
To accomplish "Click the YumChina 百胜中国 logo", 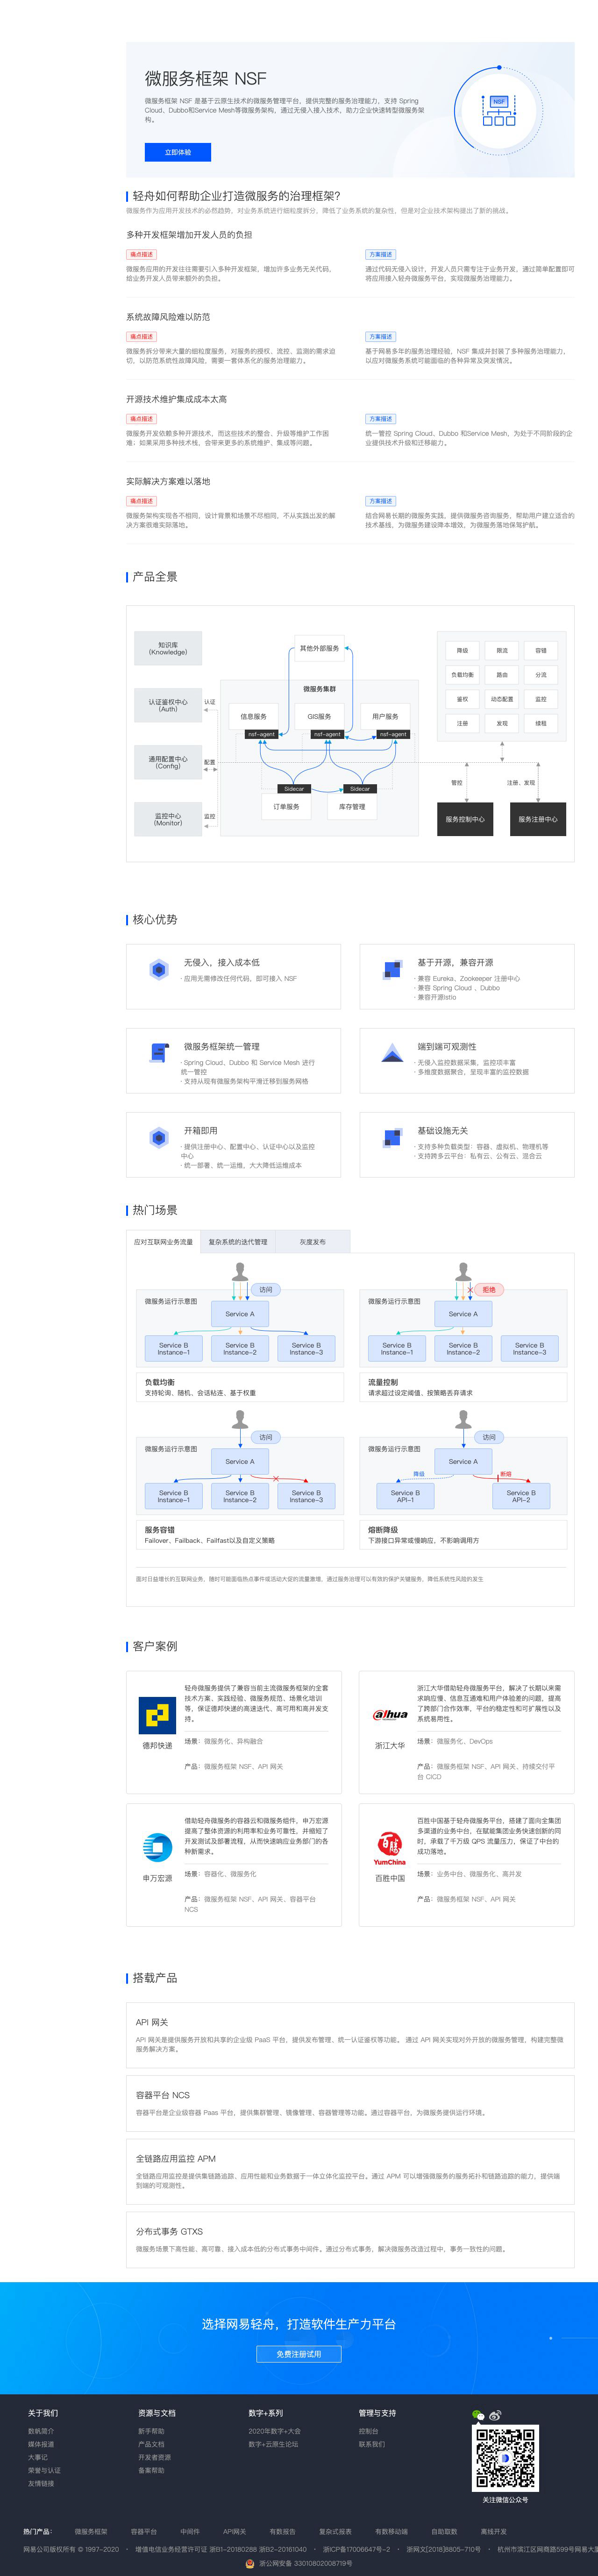I will [x=390, y=1848].
